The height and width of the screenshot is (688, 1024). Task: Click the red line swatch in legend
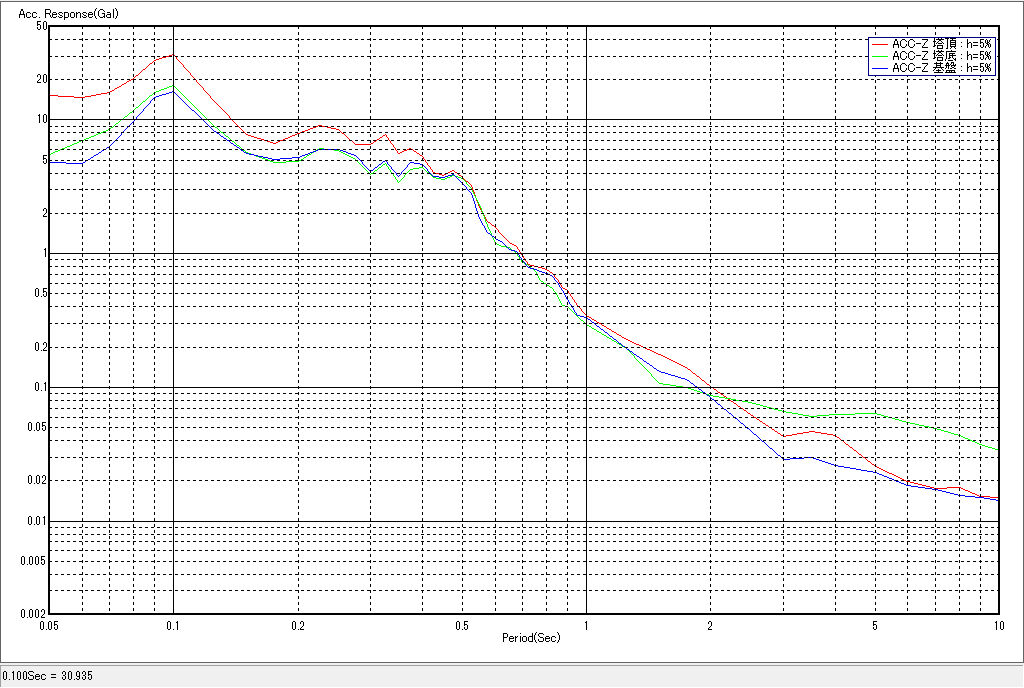[880, 44]
